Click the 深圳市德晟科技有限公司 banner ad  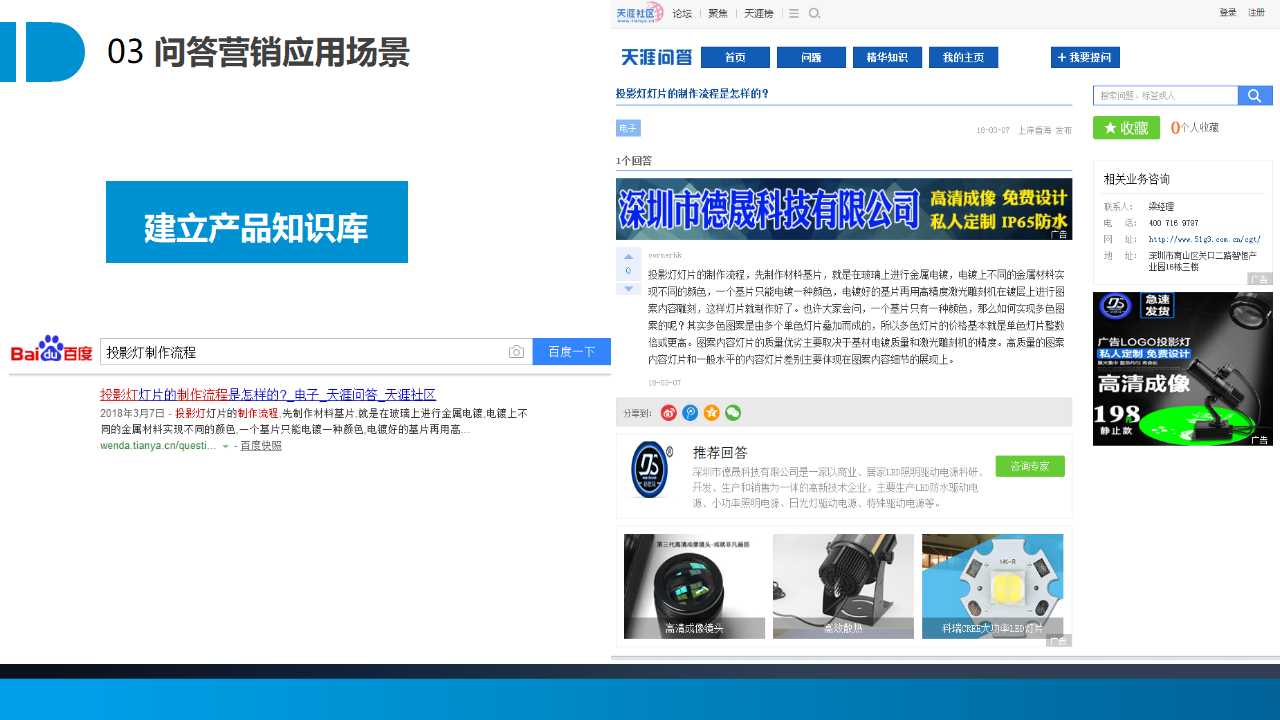(x=844, y=209)
